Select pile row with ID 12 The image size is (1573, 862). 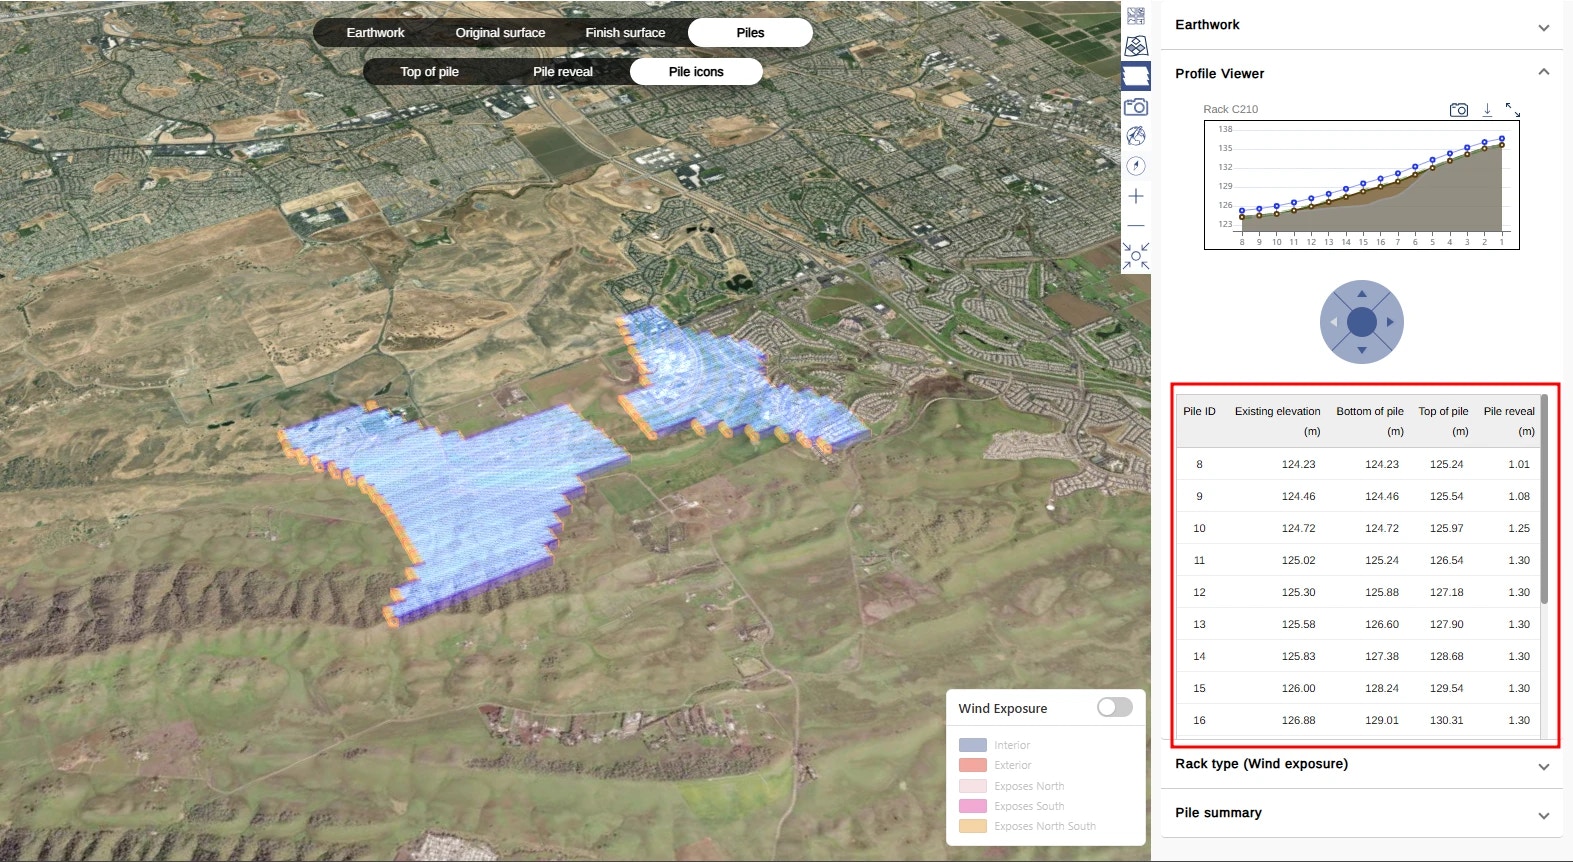1358,592
